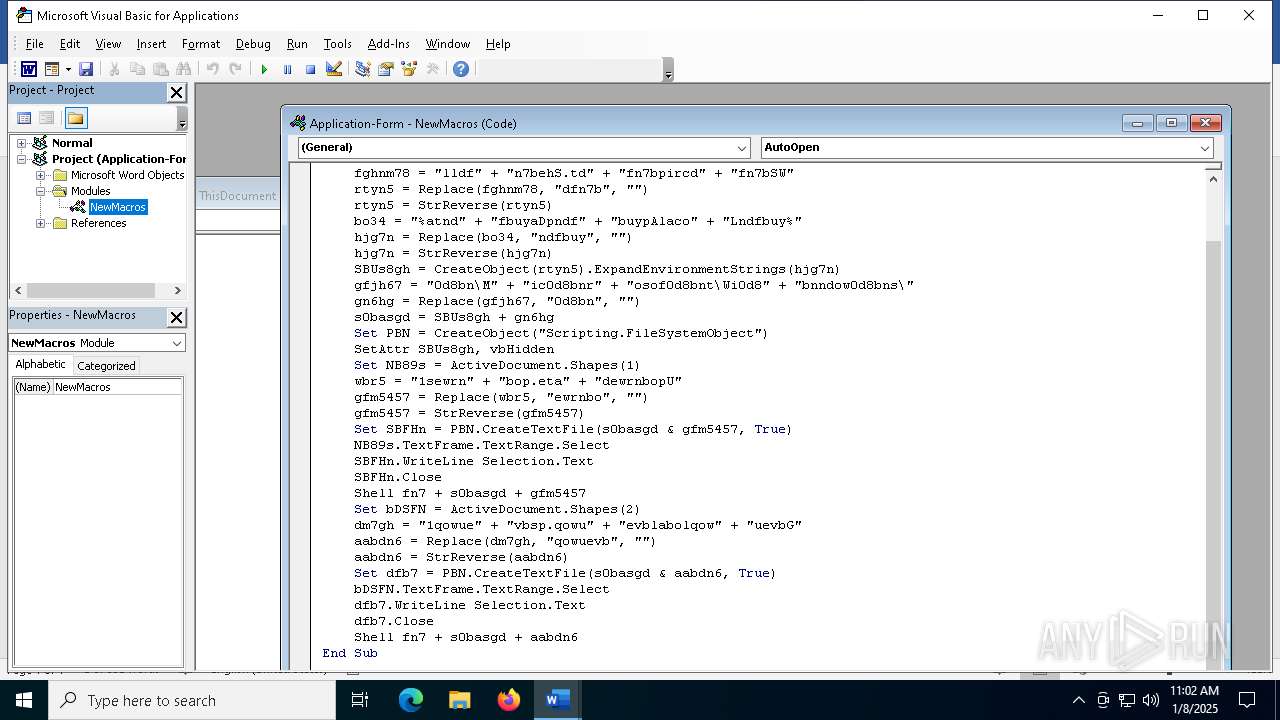Click the Copy toolbar icon
The height and width of the screenshot is (720, 1280).
pos(137,69)
